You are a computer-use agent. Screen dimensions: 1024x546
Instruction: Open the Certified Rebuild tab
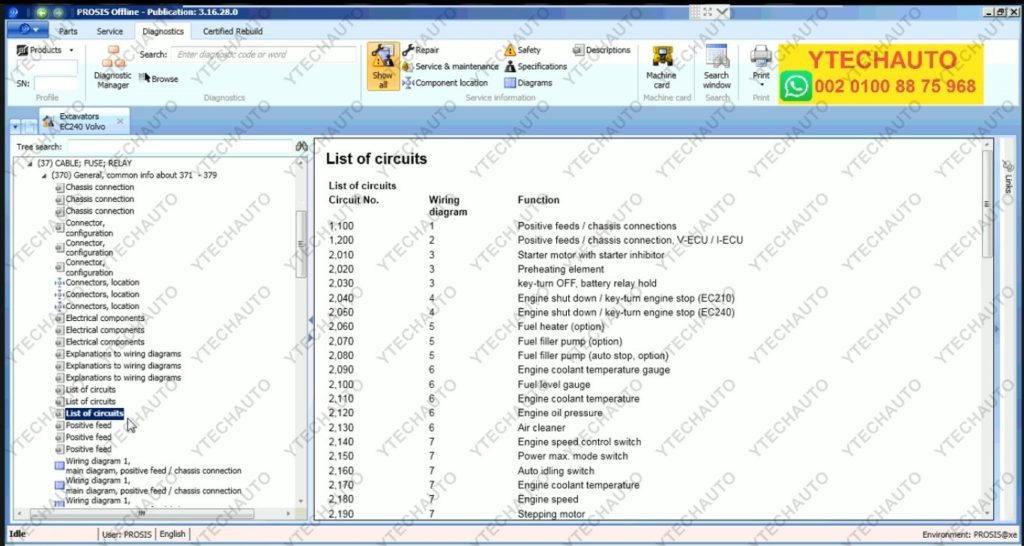[x=232, y=31]
